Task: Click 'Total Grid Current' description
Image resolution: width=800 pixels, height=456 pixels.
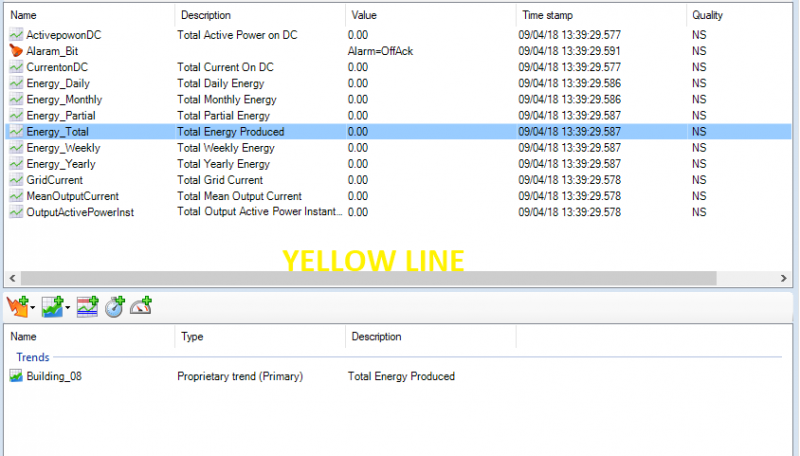Action: 220,180
